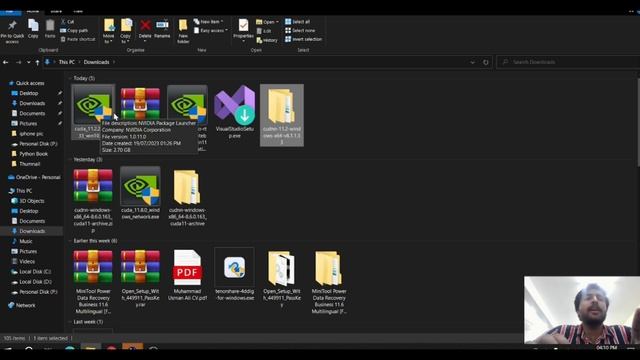Select Music under This PC
The height and width of the screenshot is (360, 640).
point(26,242)
